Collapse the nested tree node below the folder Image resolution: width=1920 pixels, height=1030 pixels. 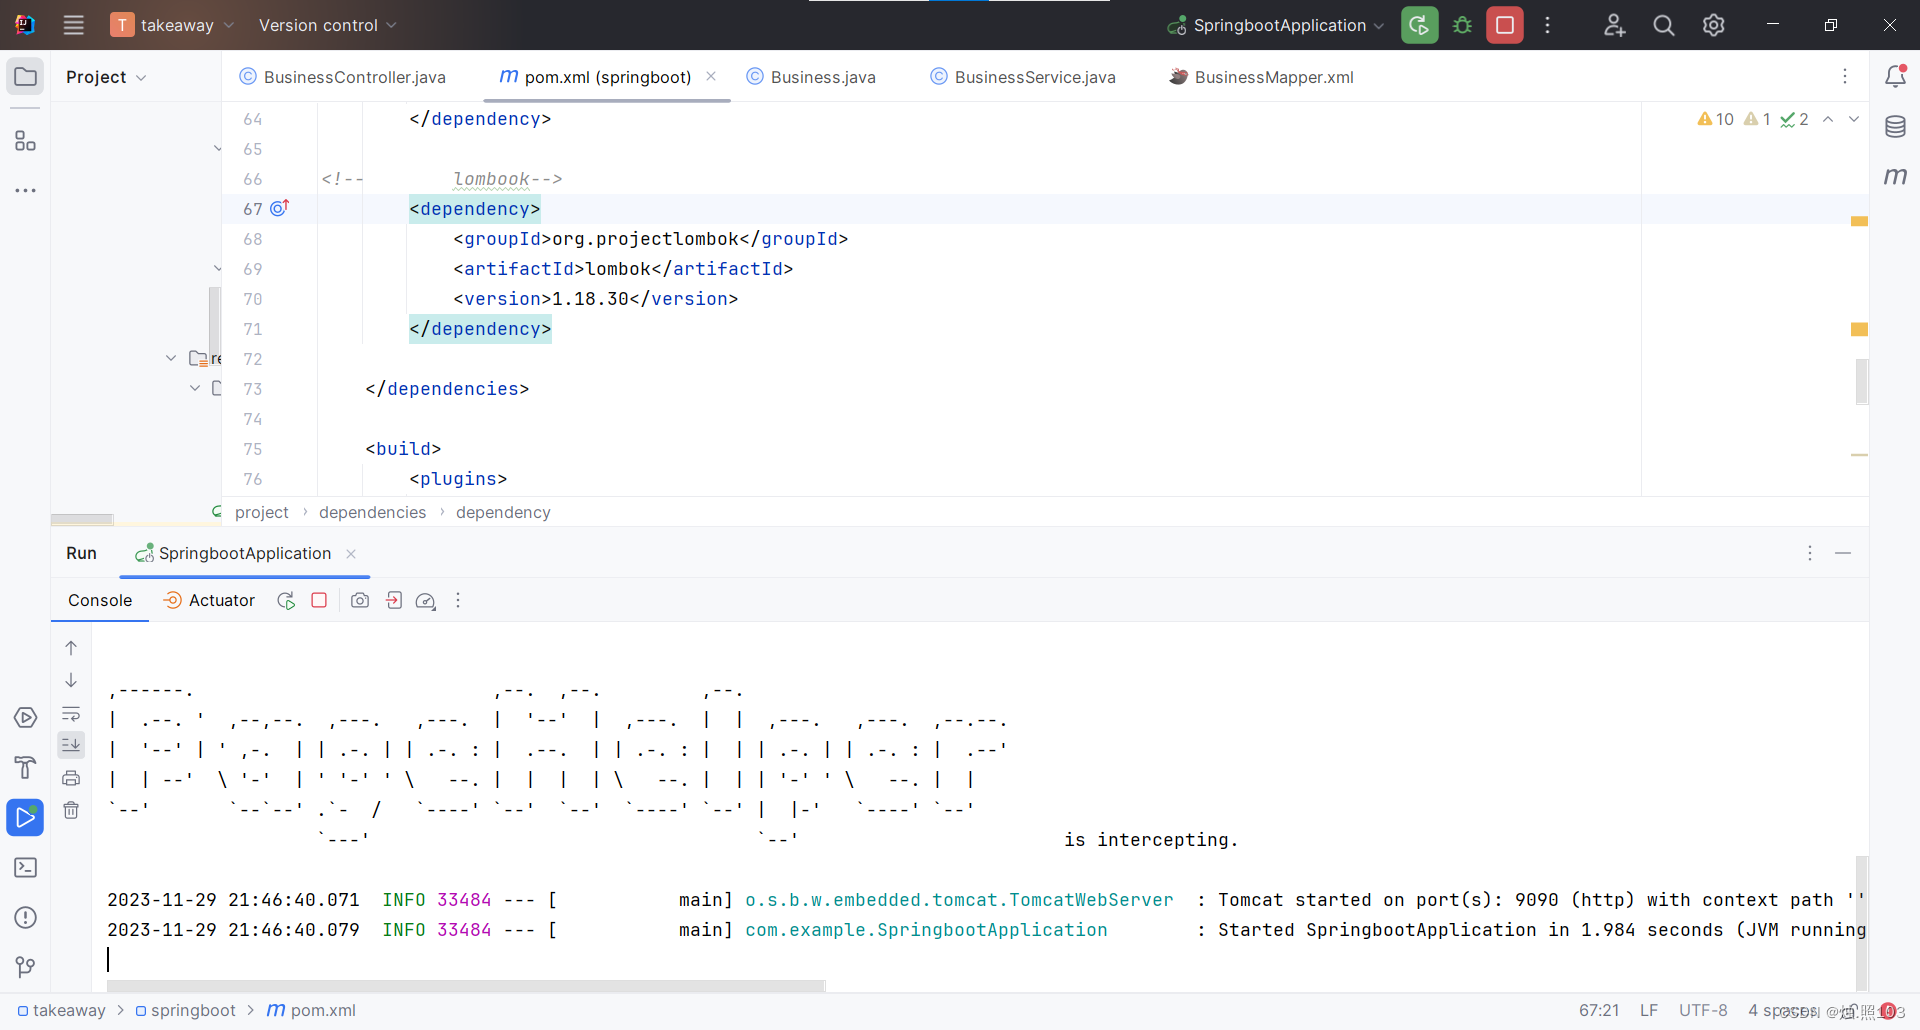(195, 388)
